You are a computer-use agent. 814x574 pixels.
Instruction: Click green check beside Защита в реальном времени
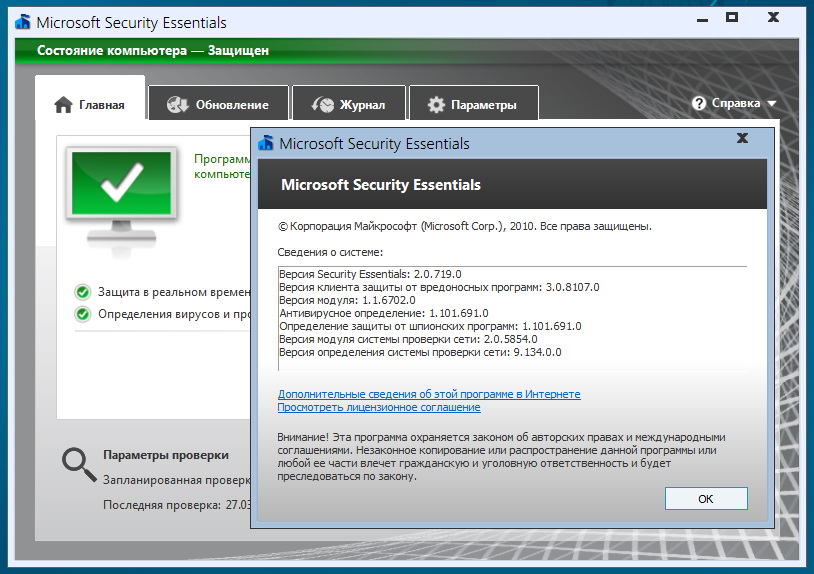[82, 292]
